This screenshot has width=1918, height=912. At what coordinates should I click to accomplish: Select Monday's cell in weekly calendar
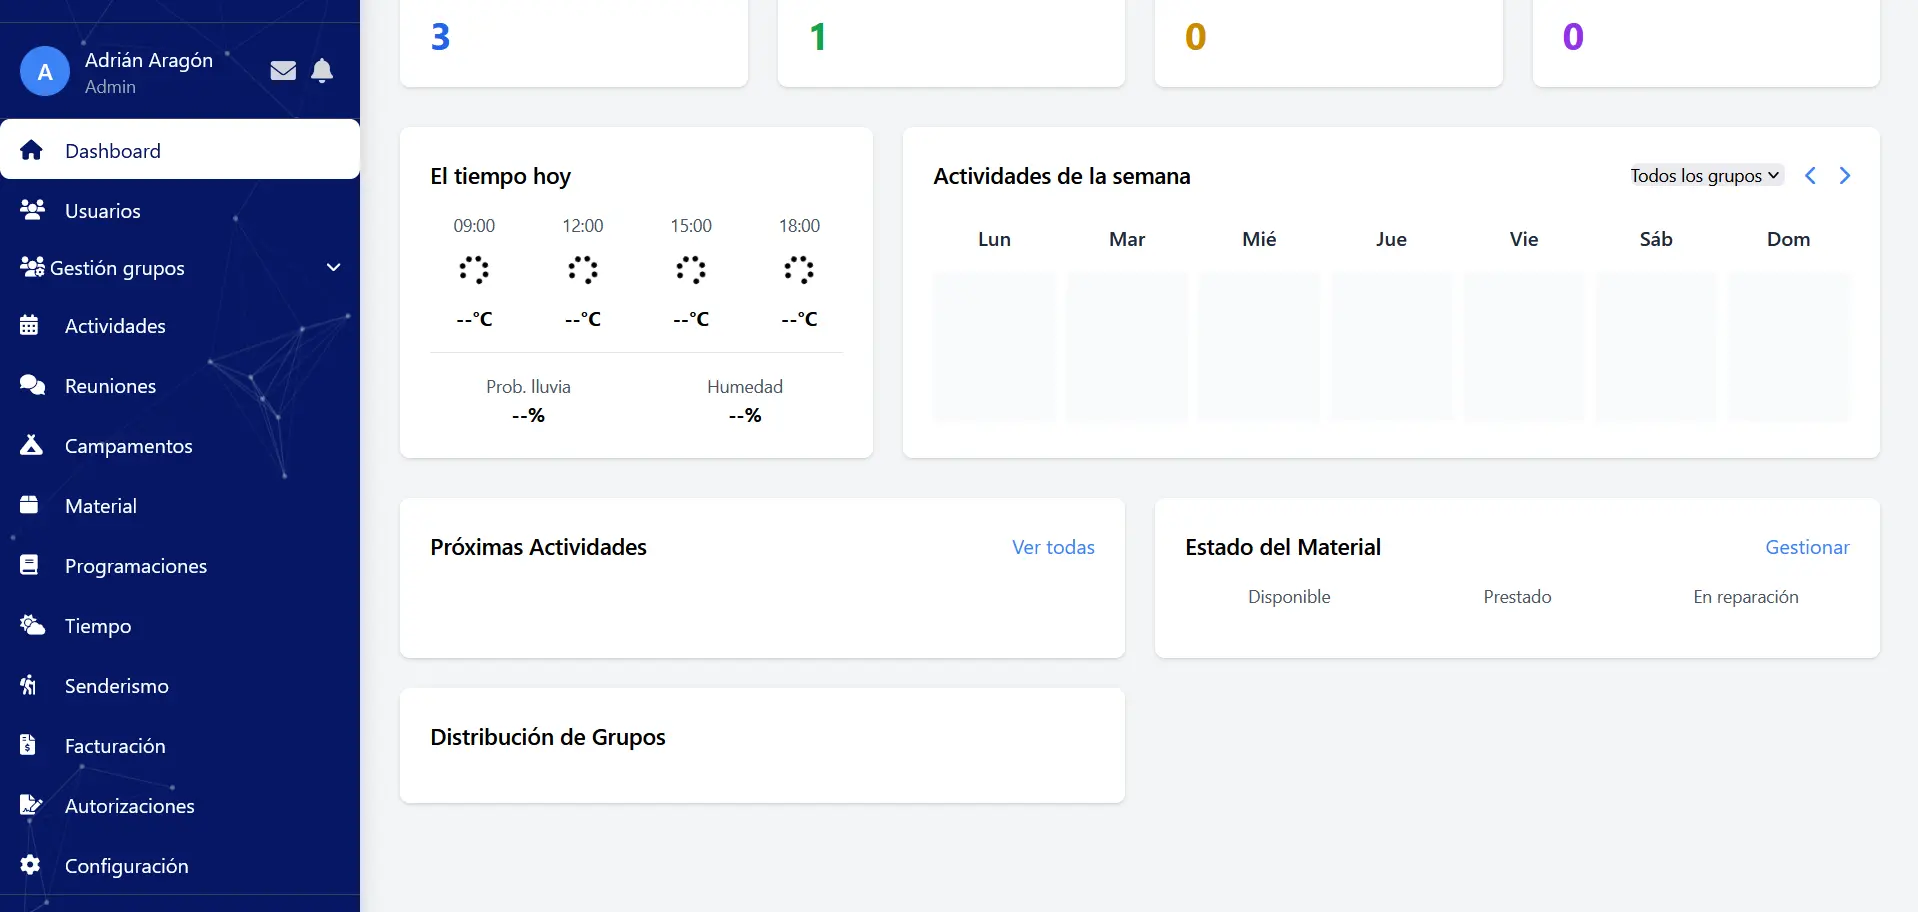994,346
